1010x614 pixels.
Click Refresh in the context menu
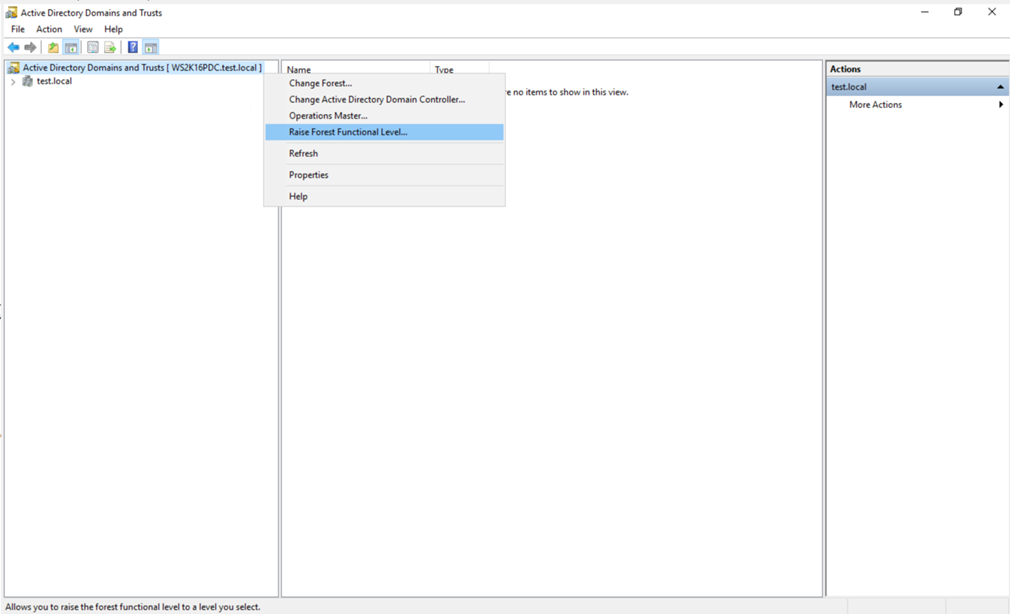point(303,153)
